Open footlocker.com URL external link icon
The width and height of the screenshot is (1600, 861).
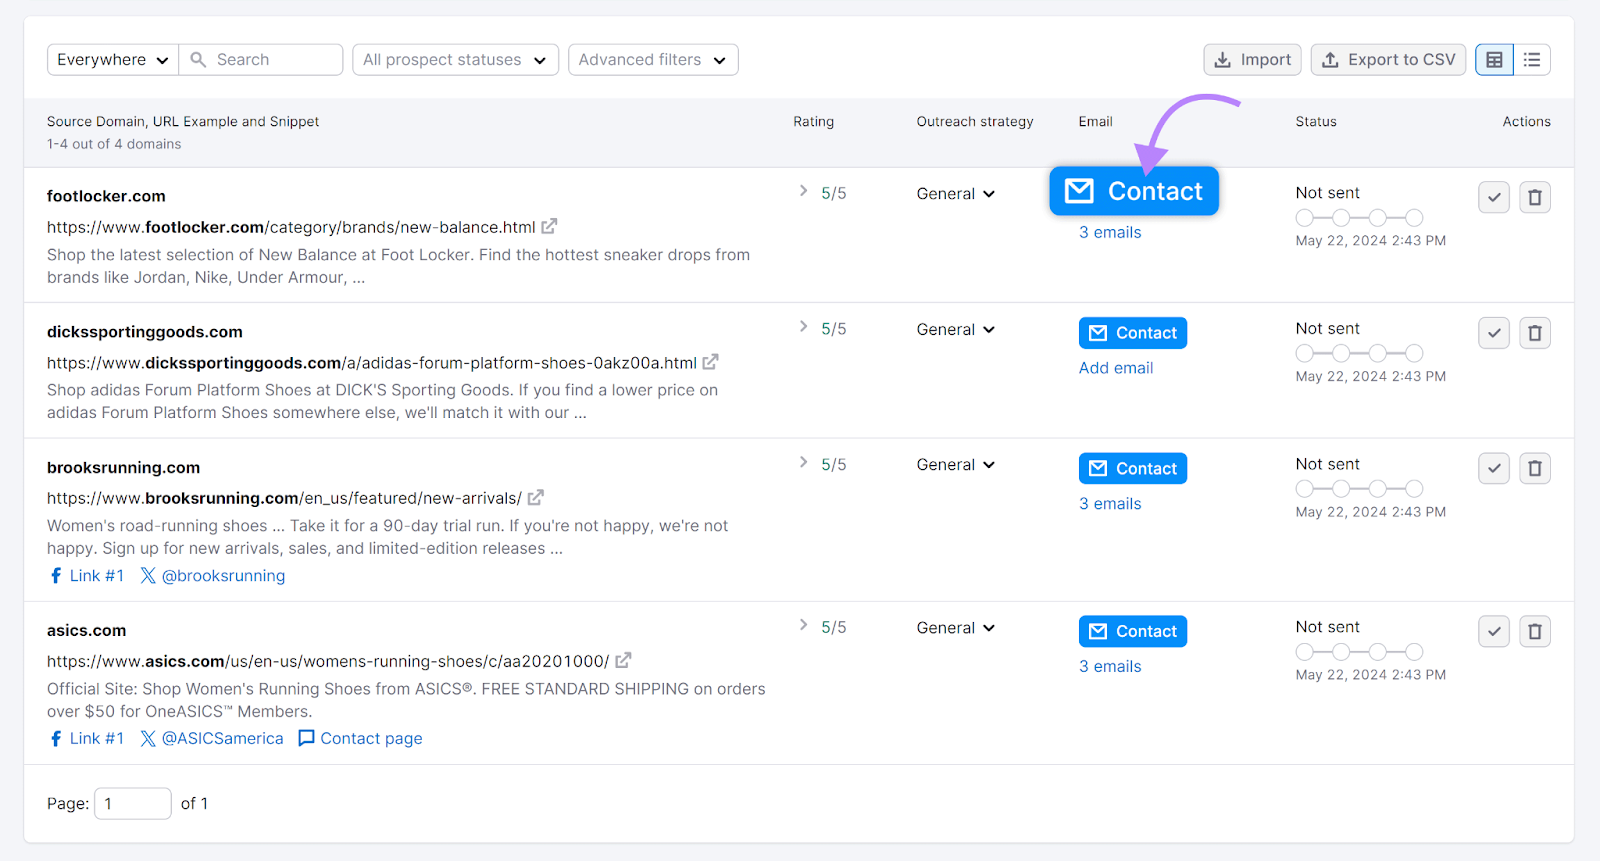point(549,227)
